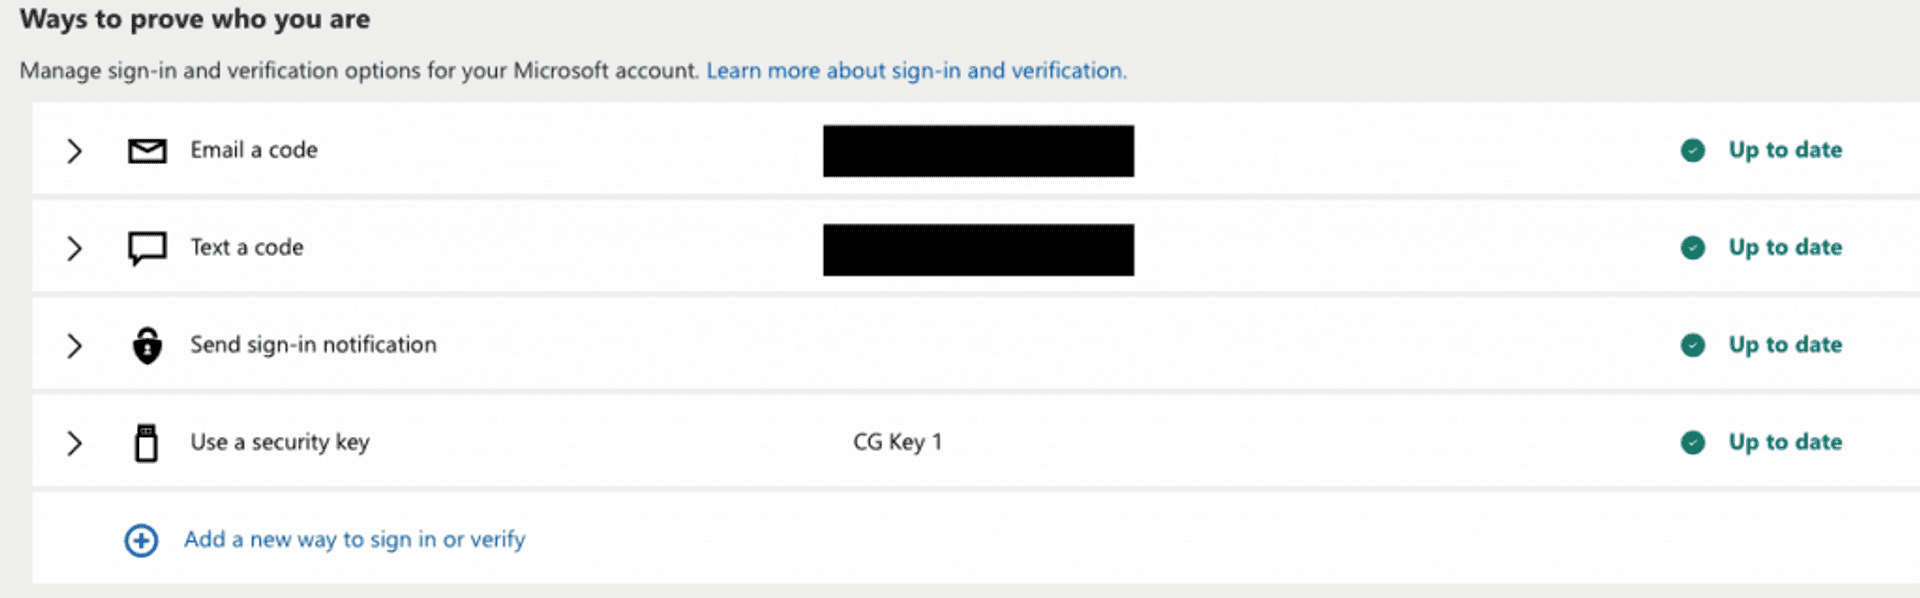Viewport: 1920px width, 598px height.
Task: Expand the Send sign-in notification option
Action: tap(74, 346)
